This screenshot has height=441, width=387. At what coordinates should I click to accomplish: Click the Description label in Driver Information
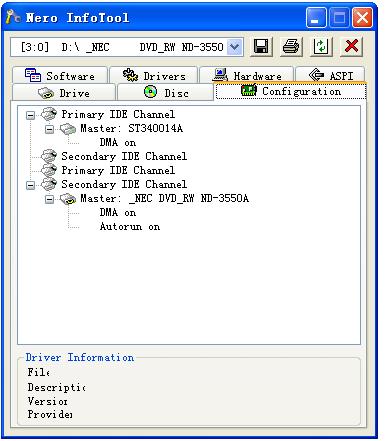tap(56, 387)
